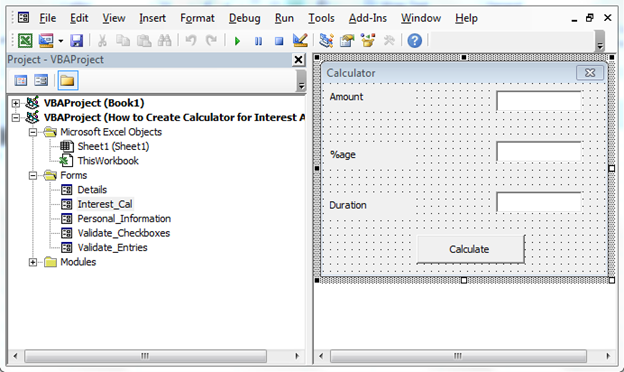This screenshot has width=624, height=372.
Task: Select Sheet1 (Sheet1) in the project tree
Action: (x=113, y=146)
